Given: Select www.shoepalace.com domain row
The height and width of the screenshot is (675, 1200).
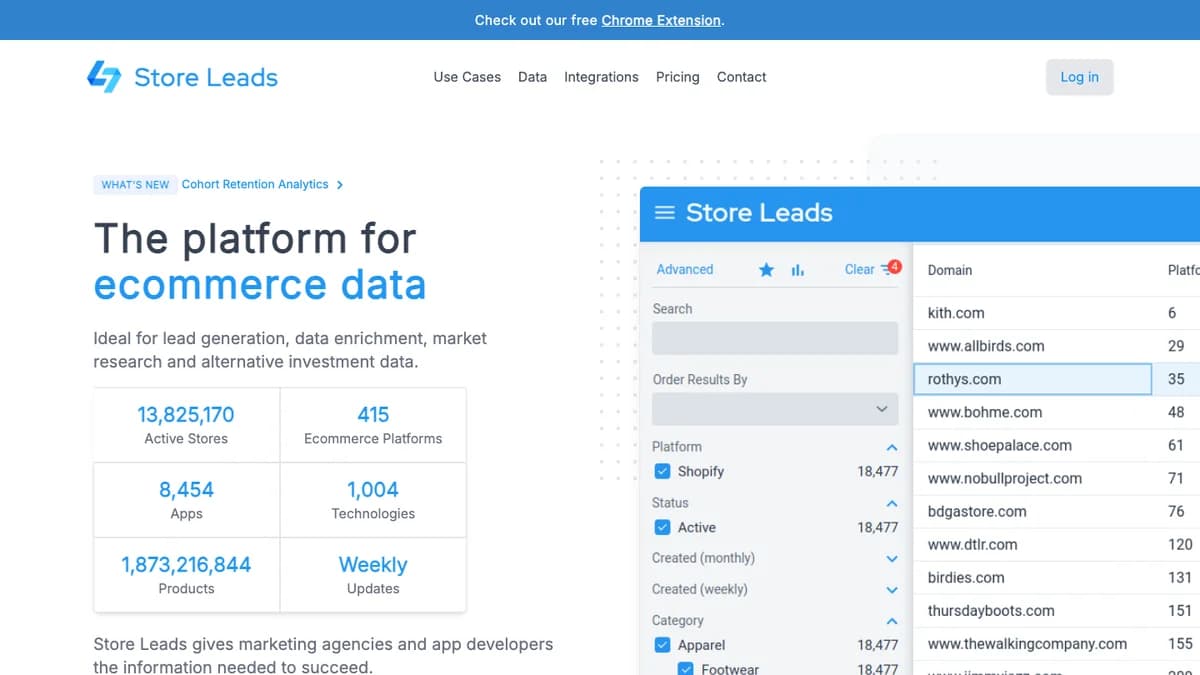Looking at the screenshot, I should (x=1000, y=445).
